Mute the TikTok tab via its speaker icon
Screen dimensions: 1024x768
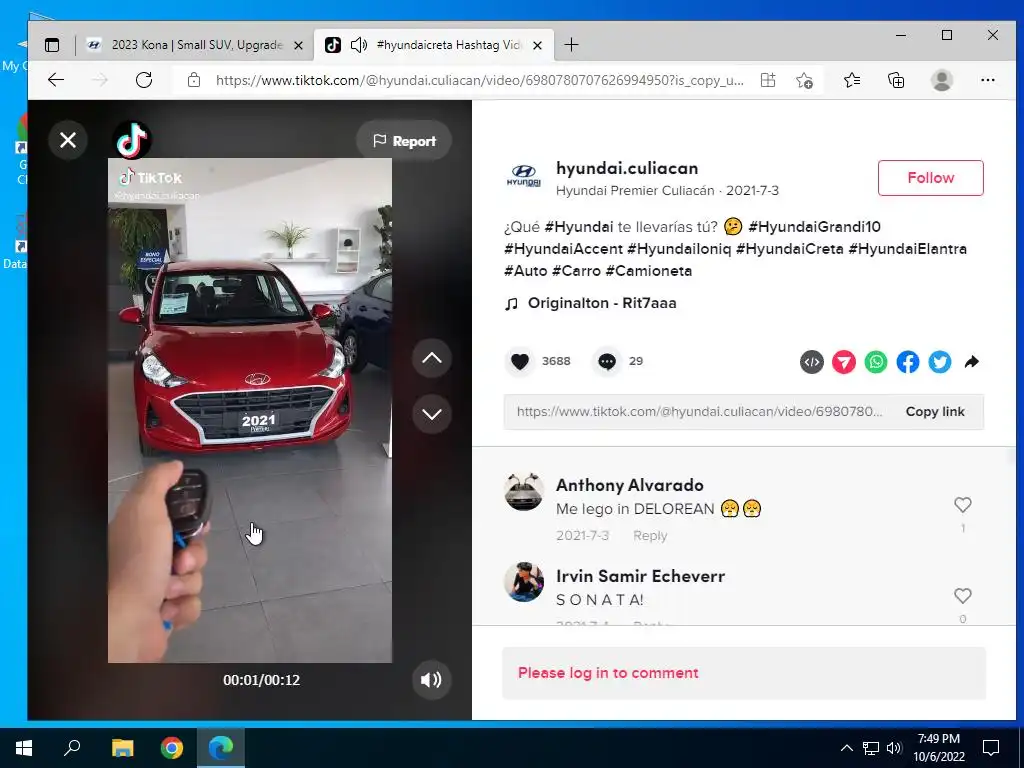pos(359,45)
